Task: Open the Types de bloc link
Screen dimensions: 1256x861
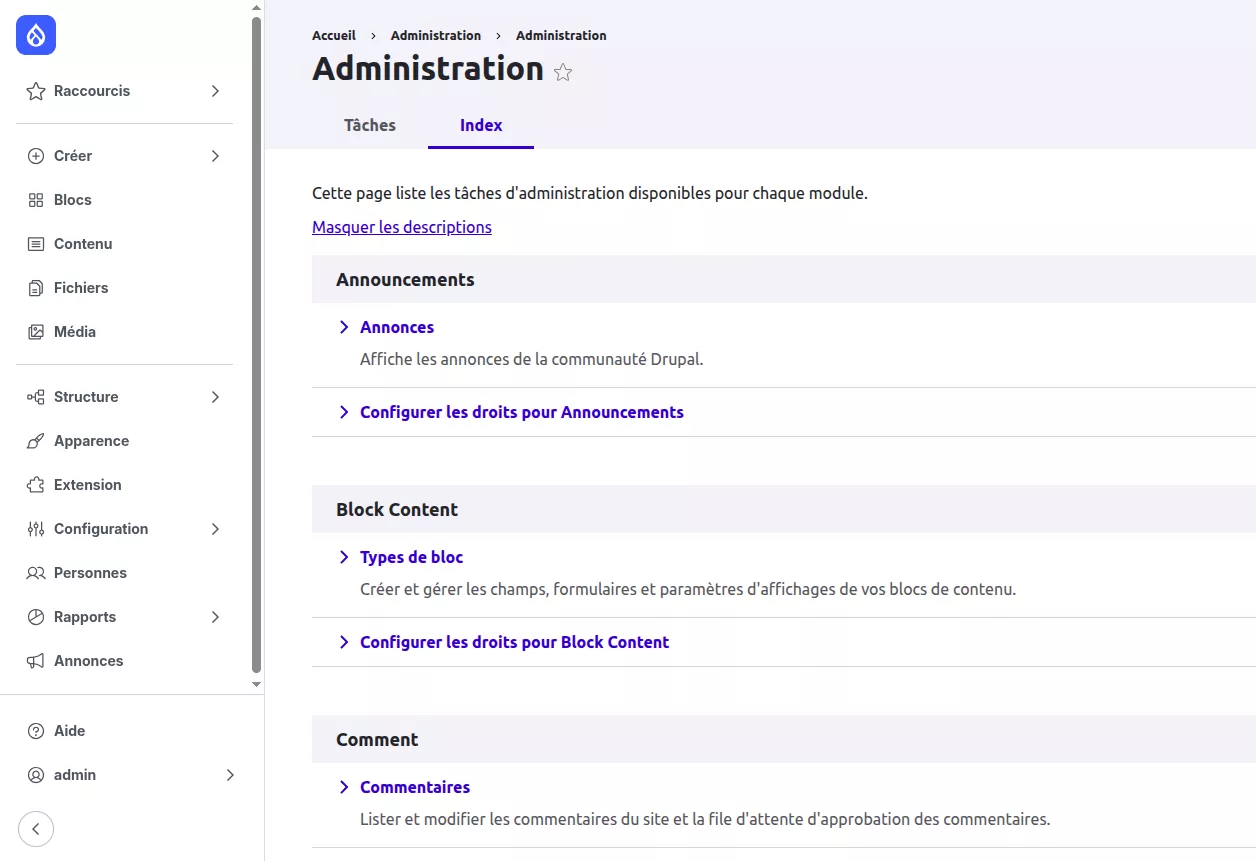Action: point(412,557)
